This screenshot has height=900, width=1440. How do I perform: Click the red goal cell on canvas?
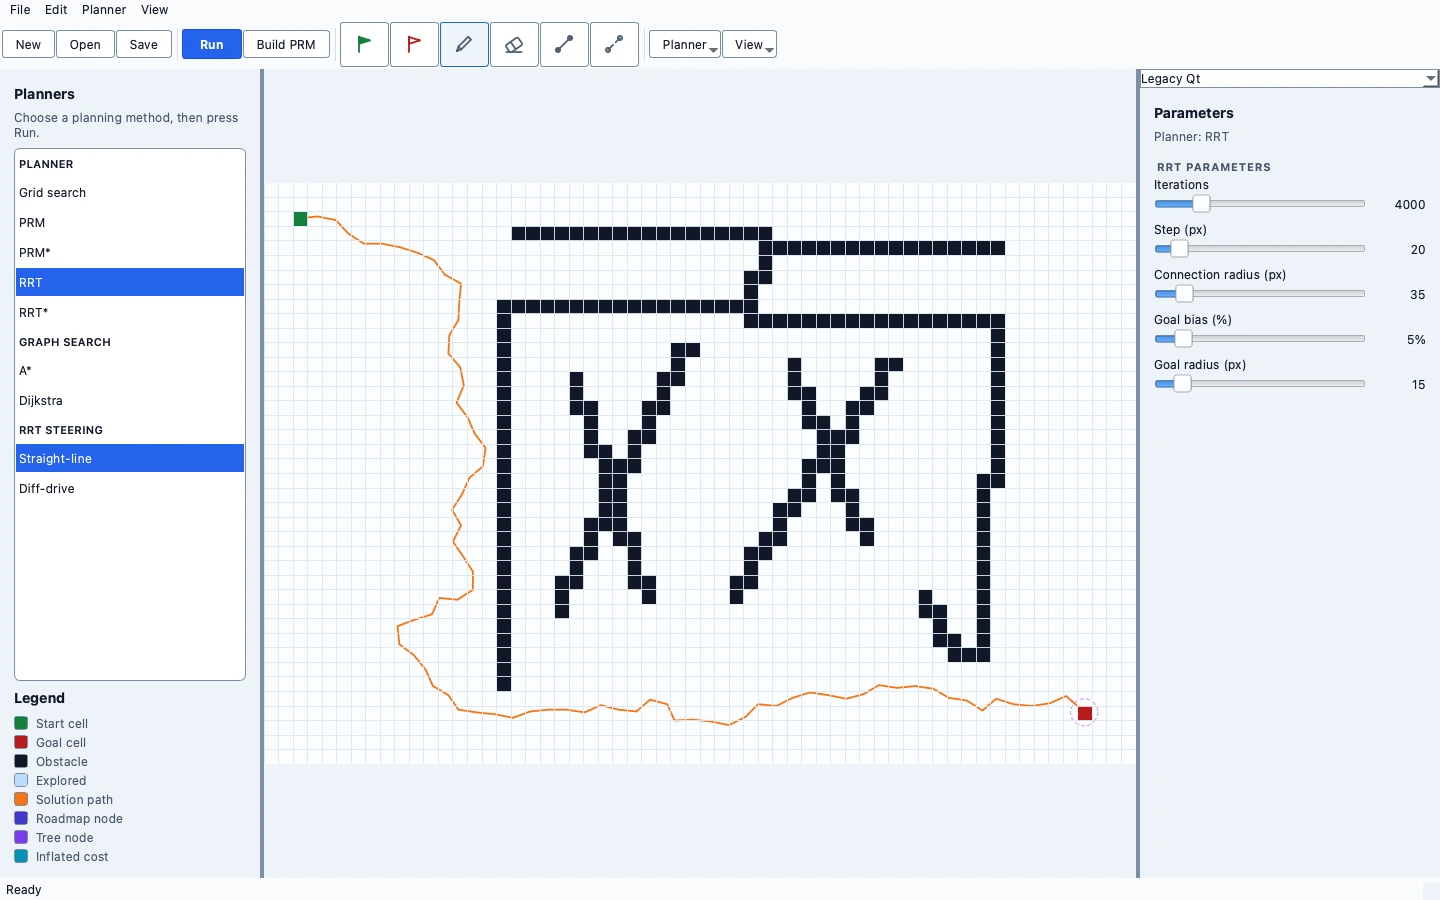[x=1085, y=713]
